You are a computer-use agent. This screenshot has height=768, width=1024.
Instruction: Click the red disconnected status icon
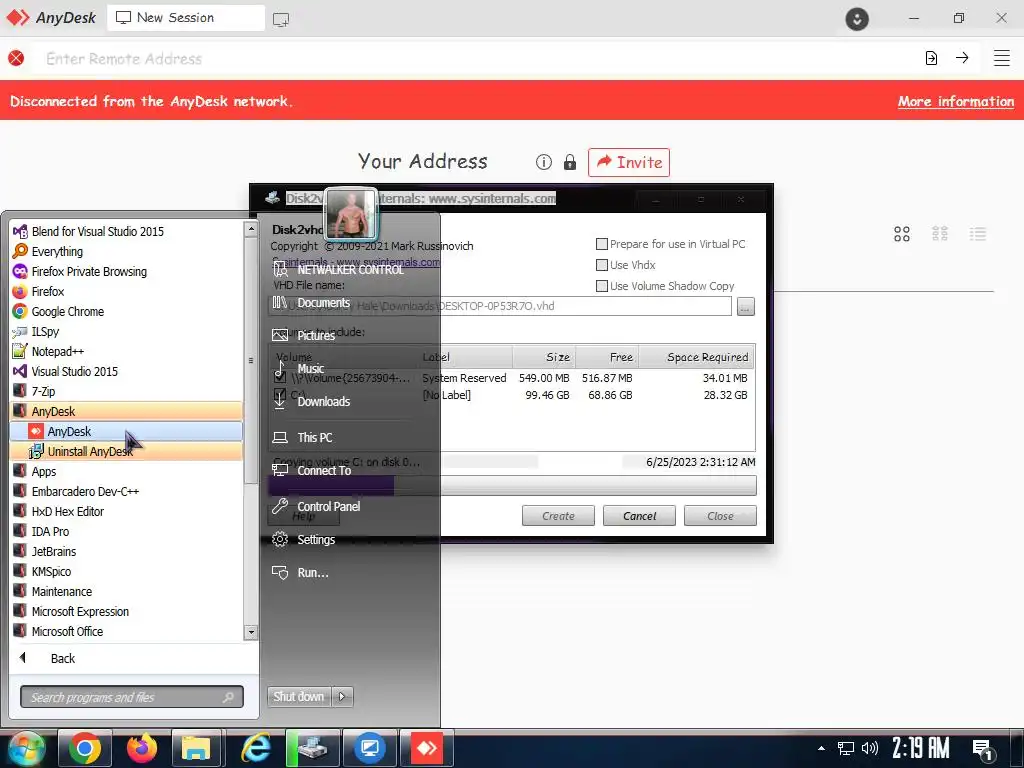pyautogui.click(x=16, y=58)
